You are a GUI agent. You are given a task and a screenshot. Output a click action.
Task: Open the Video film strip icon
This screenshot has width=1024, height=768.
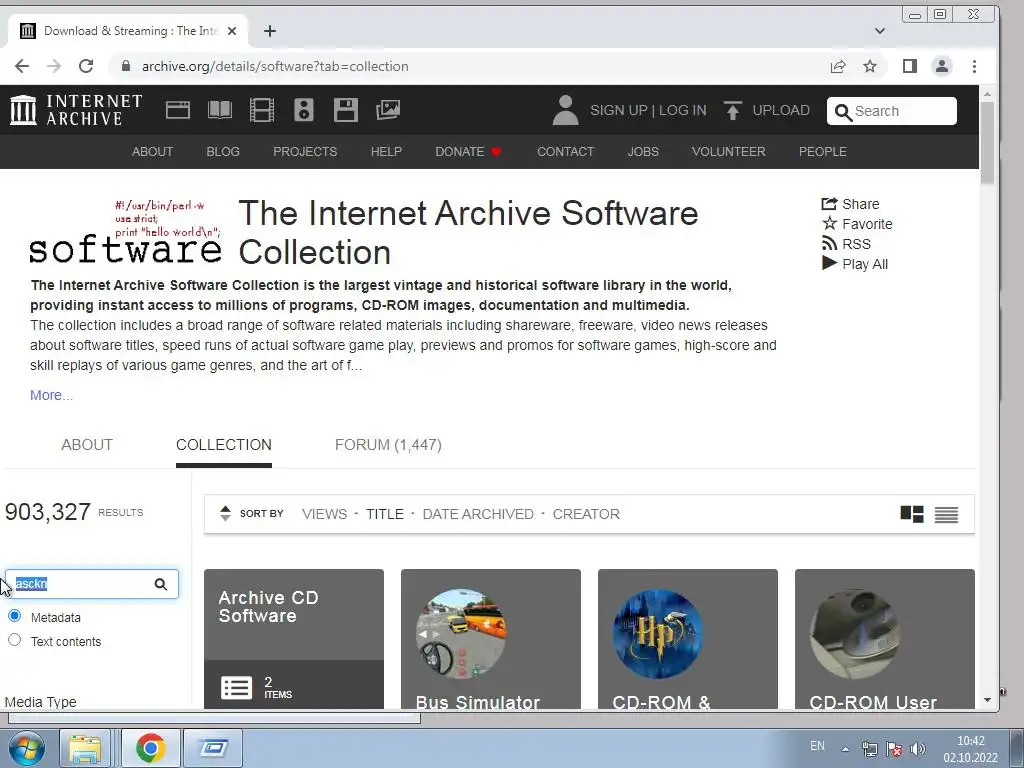tap(262, 110)
